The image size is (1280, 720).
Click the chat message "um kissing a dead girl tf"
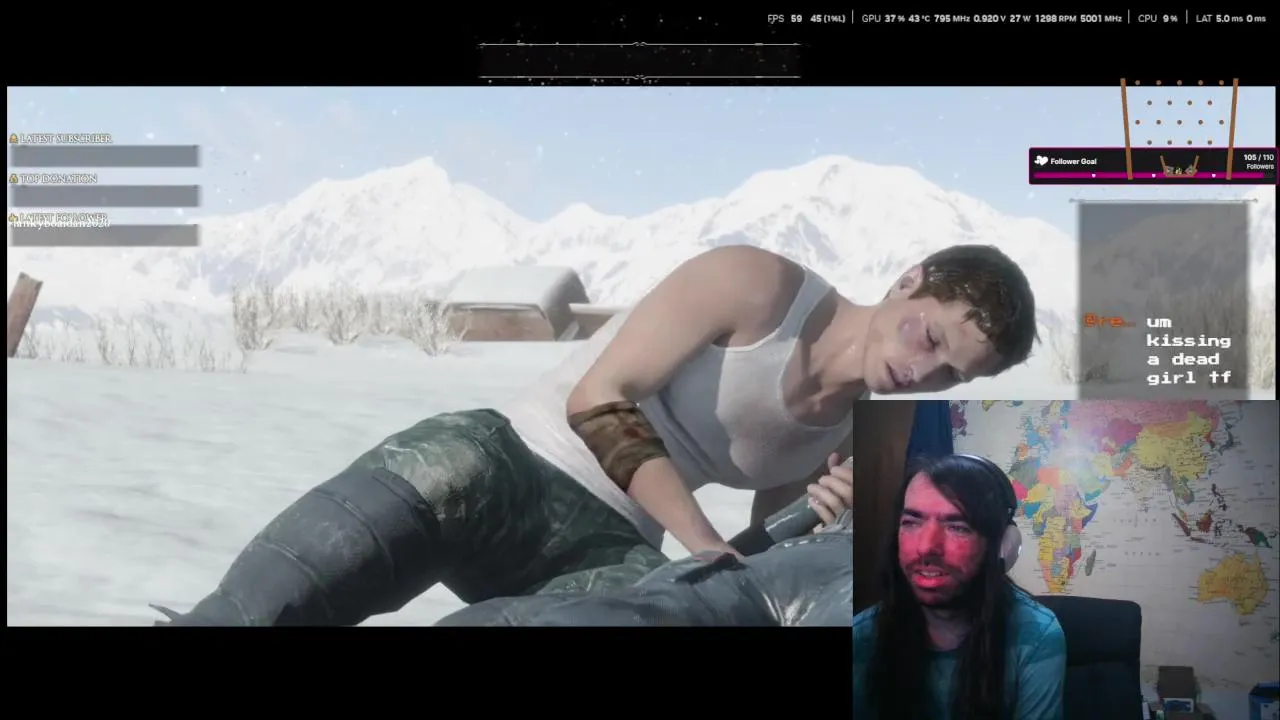pos(1188,350)
